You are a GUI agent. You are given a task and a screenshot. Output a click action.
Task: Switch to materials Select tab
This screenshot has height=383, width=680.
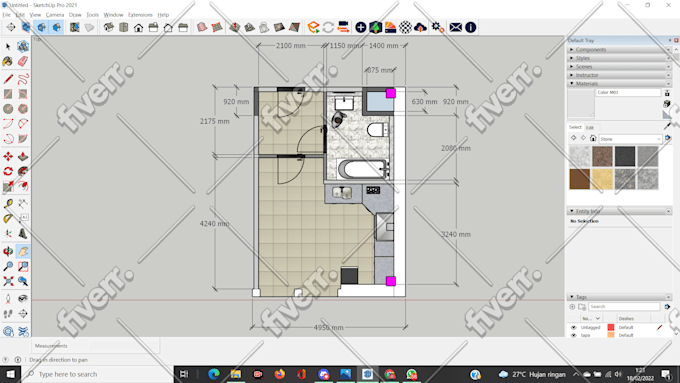575,127
